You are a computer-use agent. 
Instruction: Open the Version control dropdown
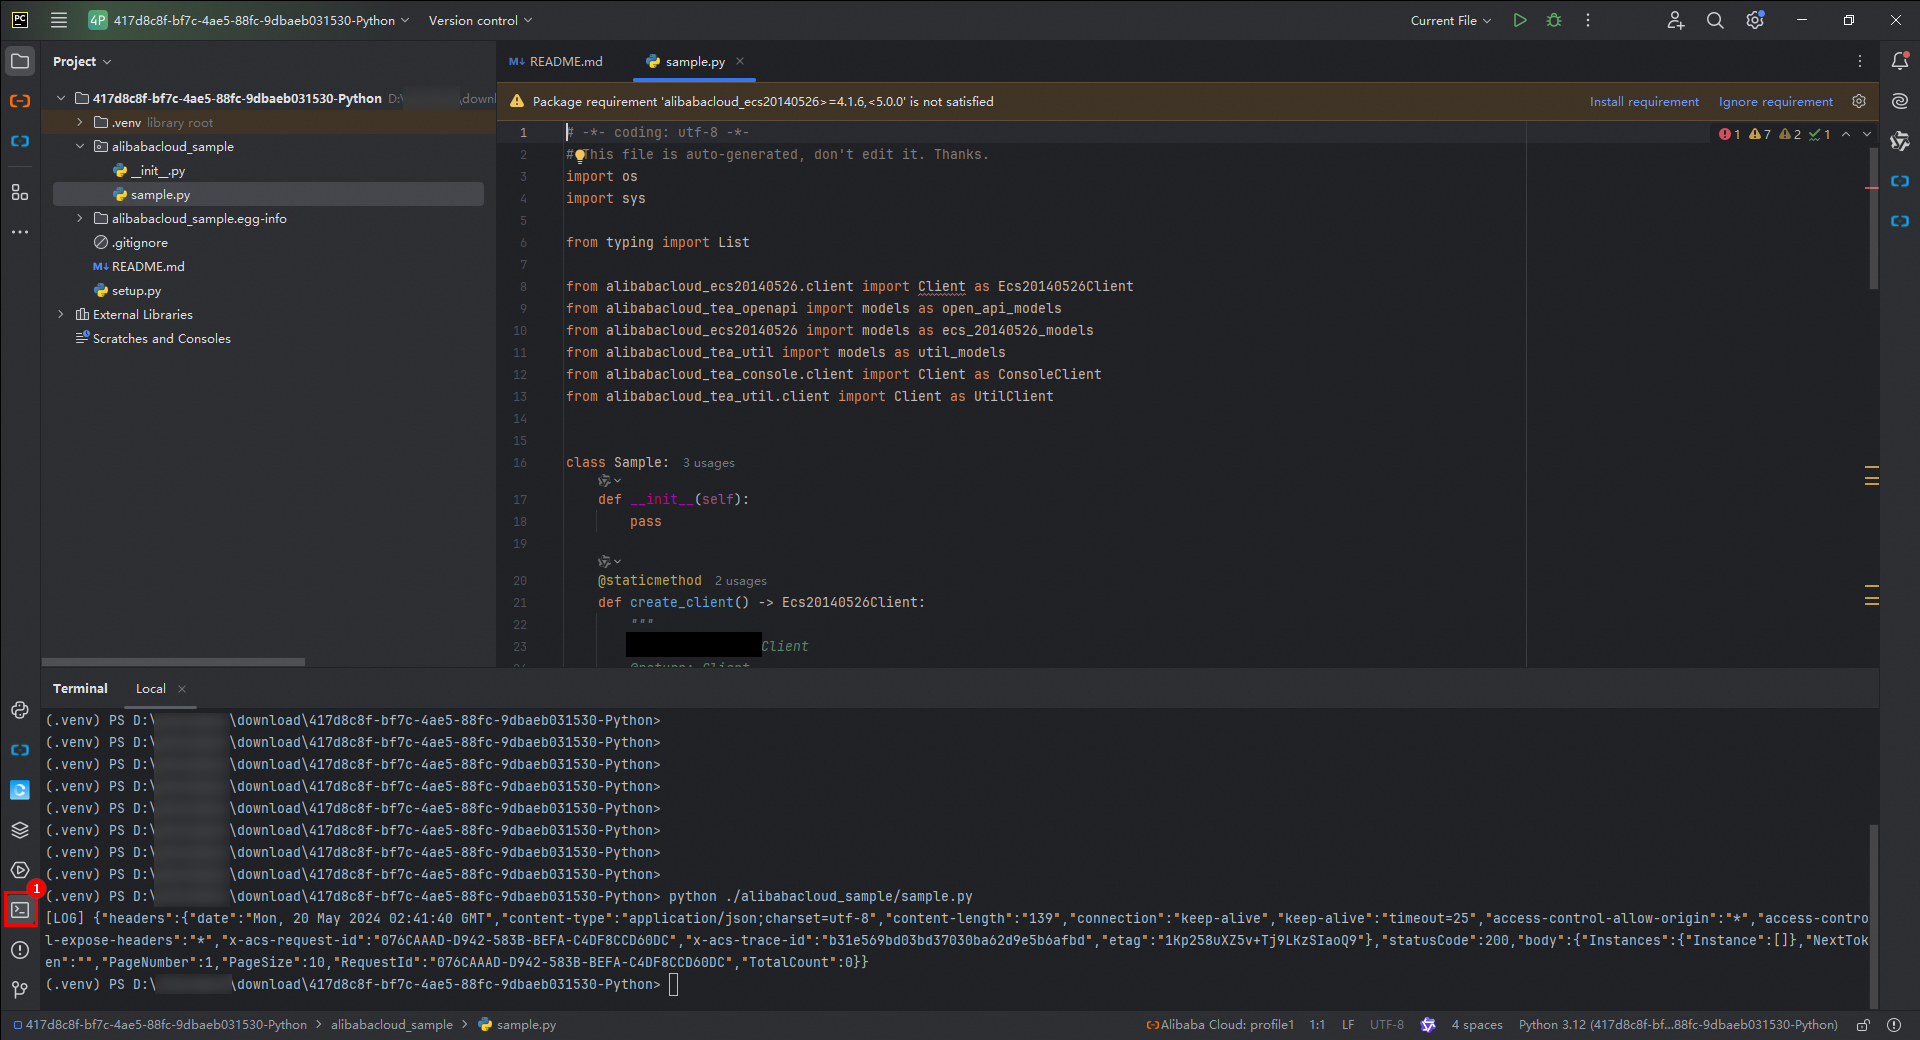coord(480,20)
